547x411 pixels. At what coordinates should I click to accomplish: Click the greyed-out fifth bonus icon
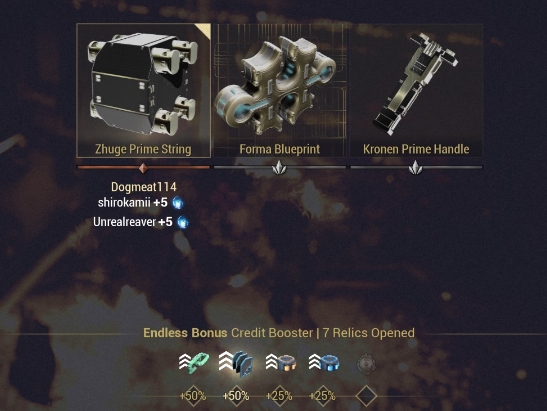coord(366,364)
